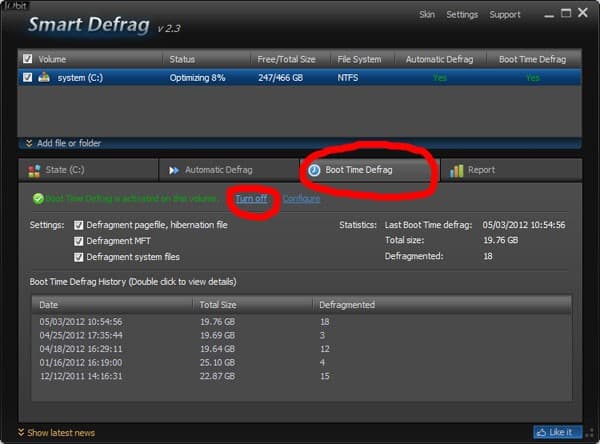The width and height of the screenshot is (600, 444).
Task: Open the Report tab
Action: pos(511,170)
